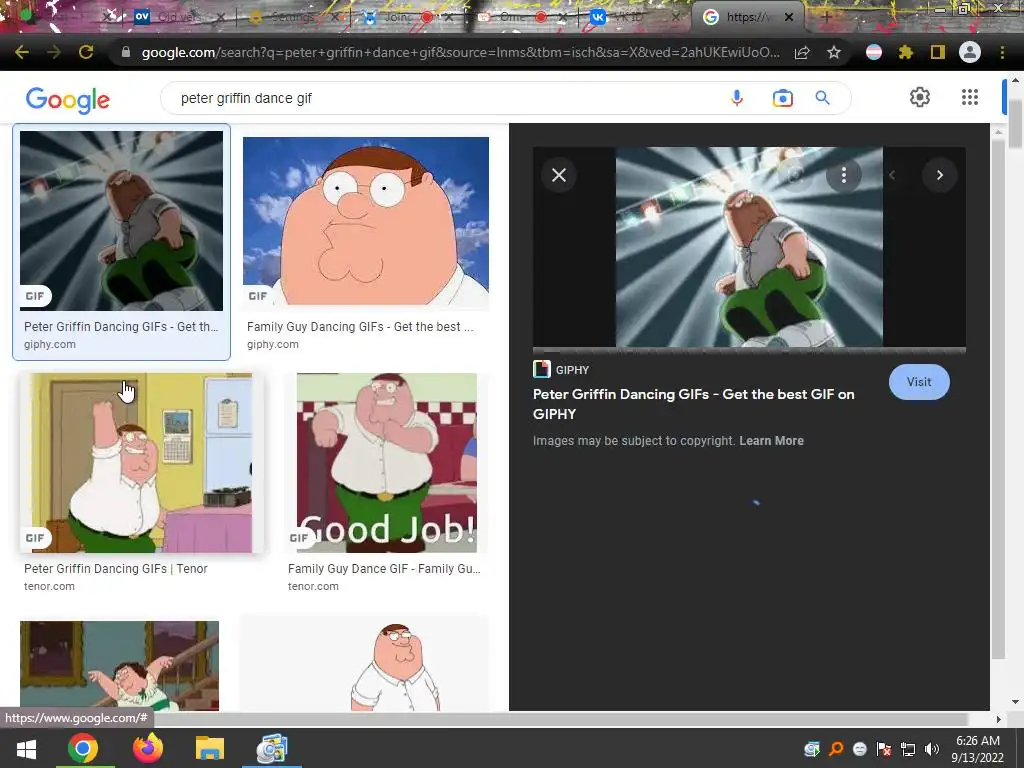Launch Firefox from the taskbar
Image resolution: width=1024 pixels, height=768 pixels.
tap(148, 748)
